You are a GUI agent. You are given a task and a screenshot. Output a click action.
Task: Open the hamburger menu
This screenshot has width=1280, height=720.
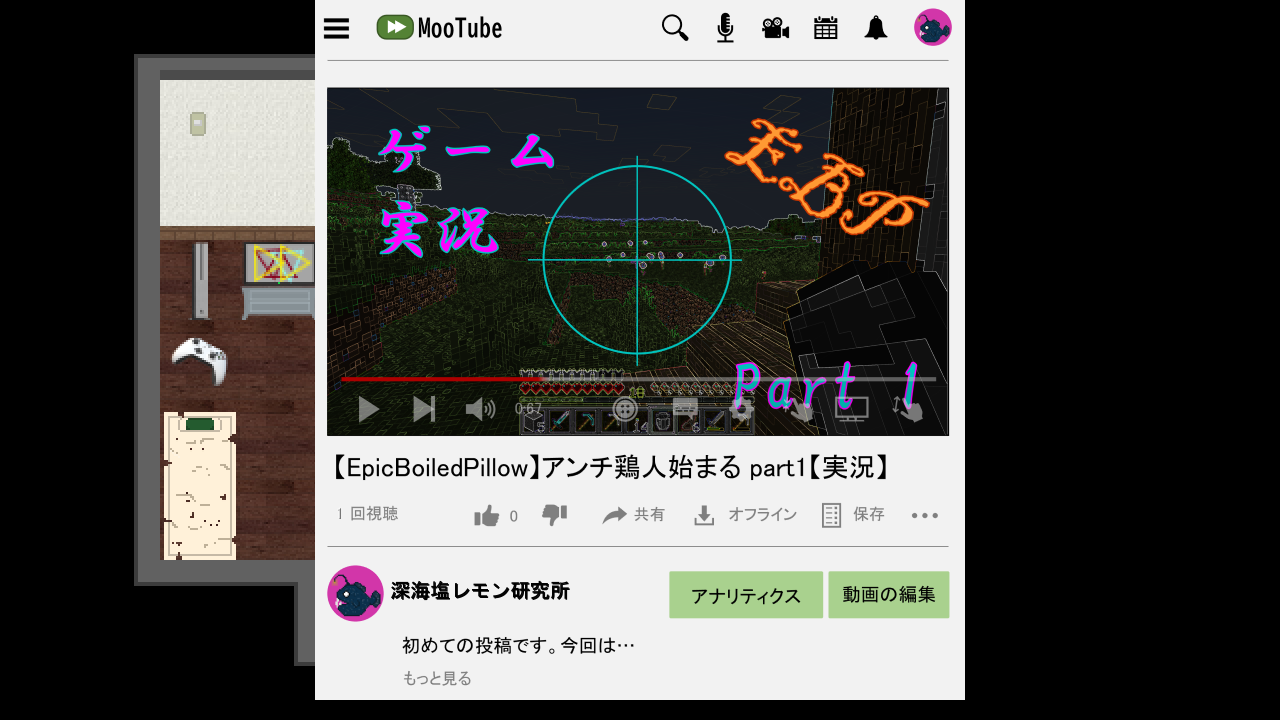(337, 28)
